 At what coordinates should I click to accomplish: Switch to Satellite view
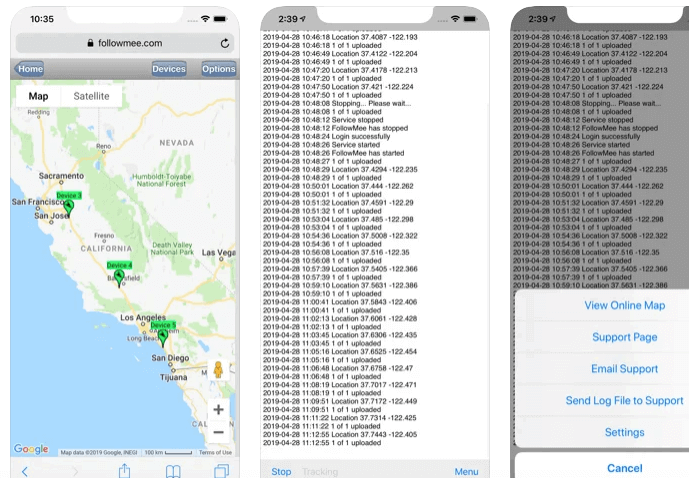point(91,96)
